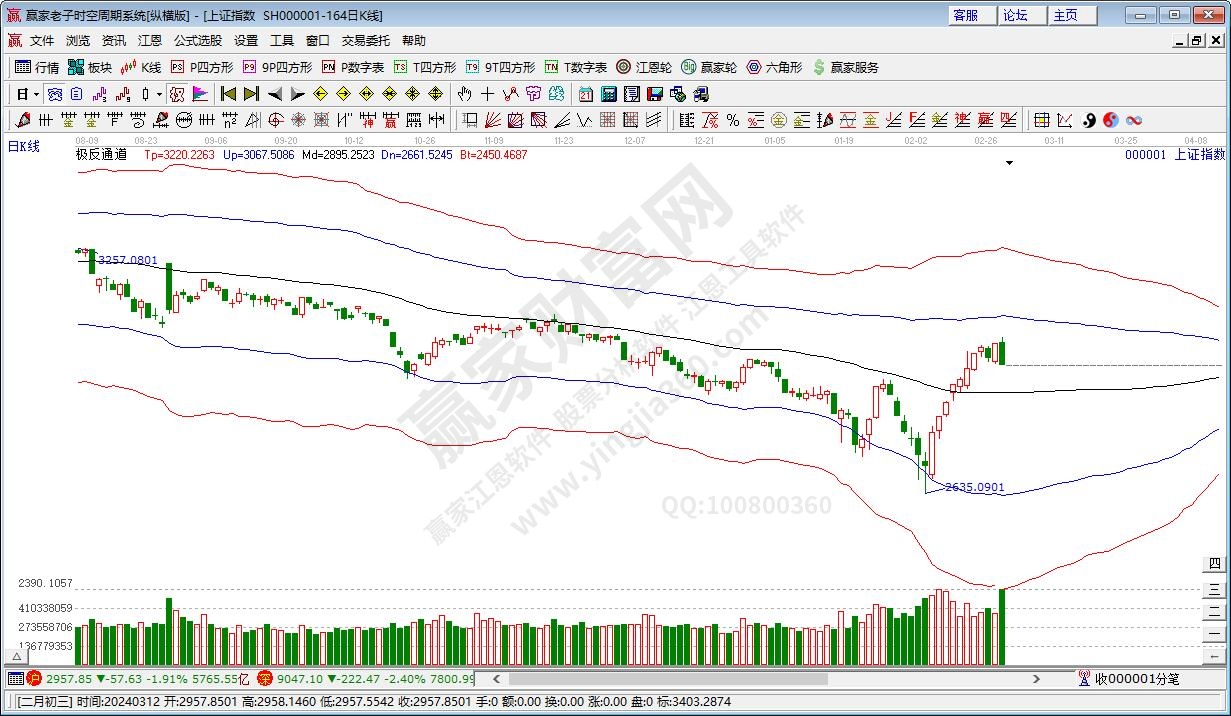Toggle the K线 chart view button
1231x716 pixels.
[141, 67]
